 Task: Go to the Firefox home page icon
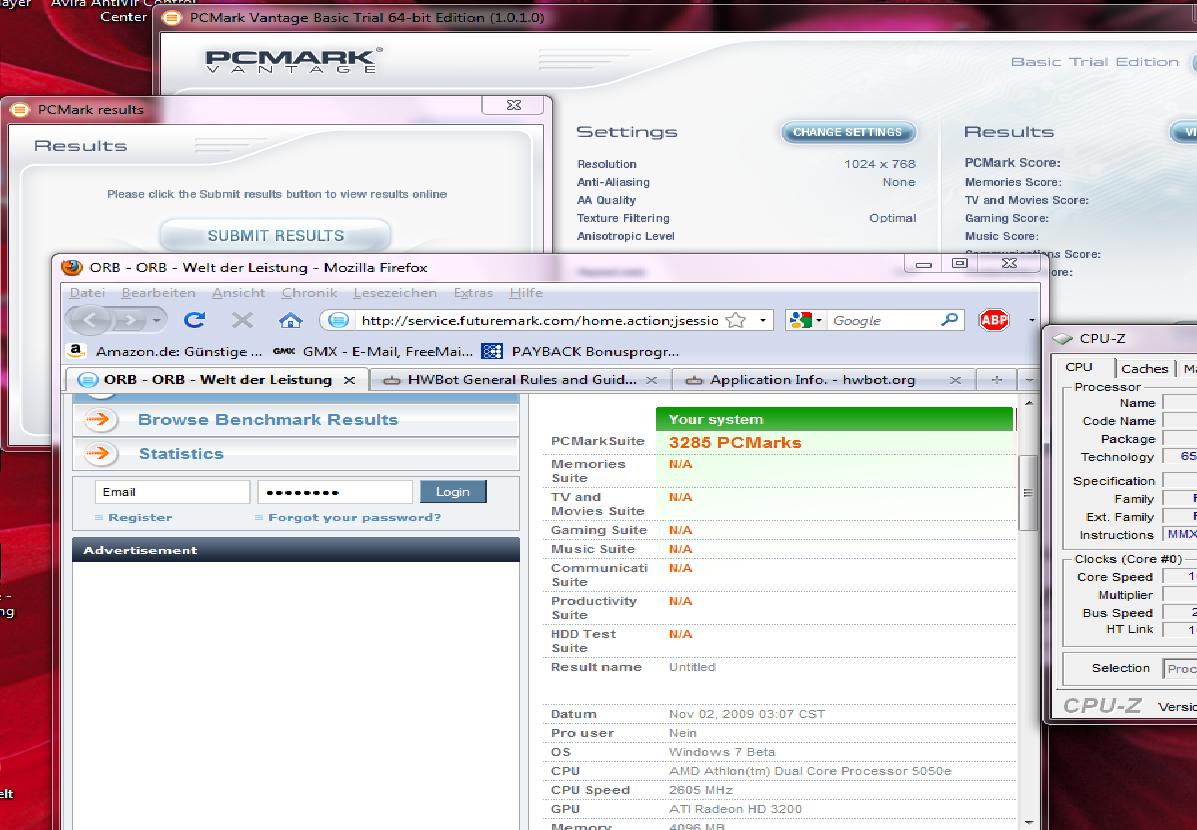pos(290,320)
